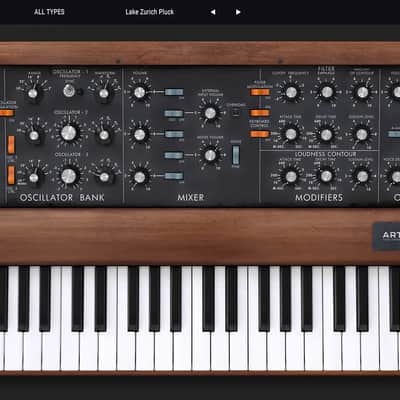400x400 pixels.
Task: Toggle the orange Oscillator Modulation switch
Action: click(x=6, y=113)
